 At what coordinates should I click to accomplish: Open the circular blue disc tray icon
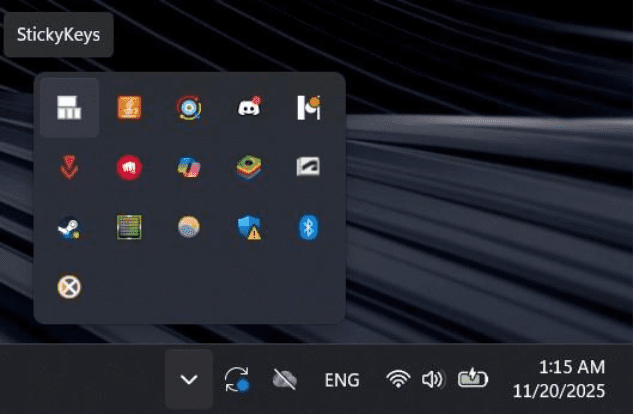click(x=189, y=108)
